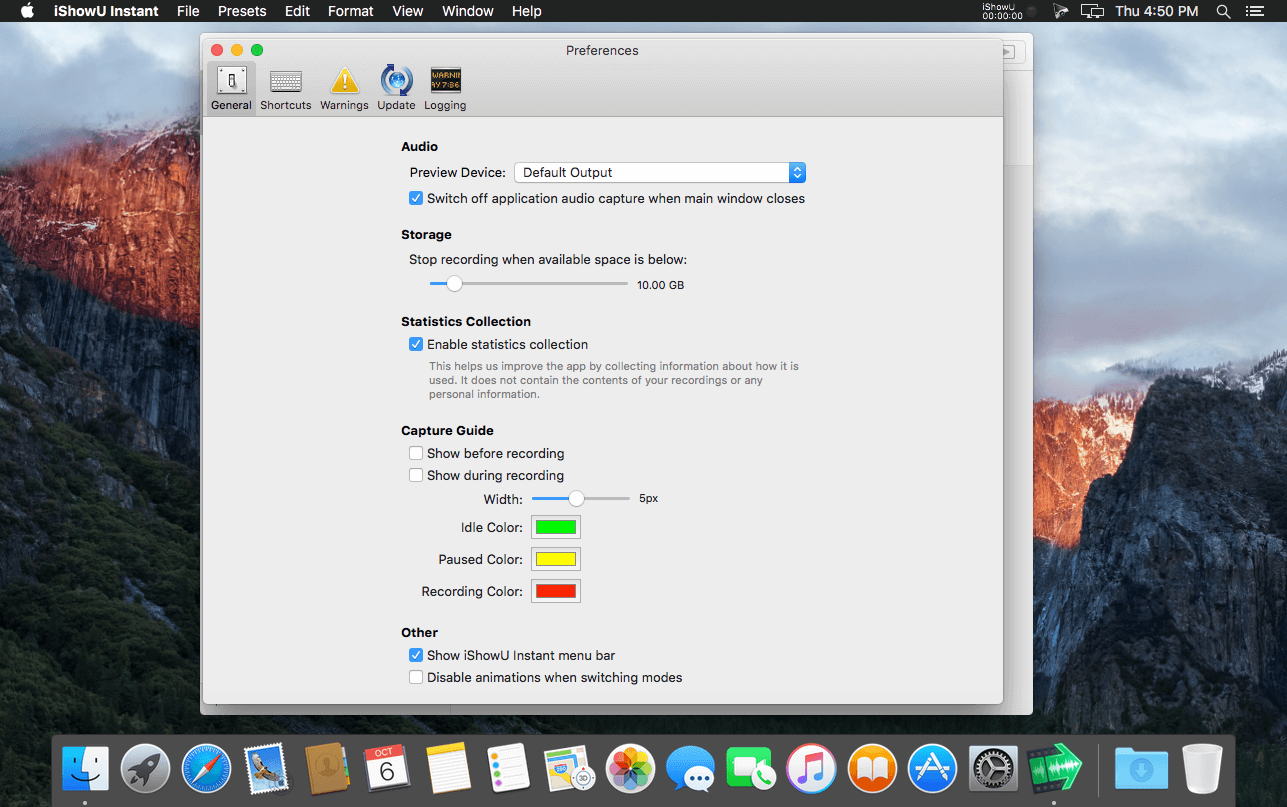
Task: Open the Format menu
Action: (x=350, y=11)
